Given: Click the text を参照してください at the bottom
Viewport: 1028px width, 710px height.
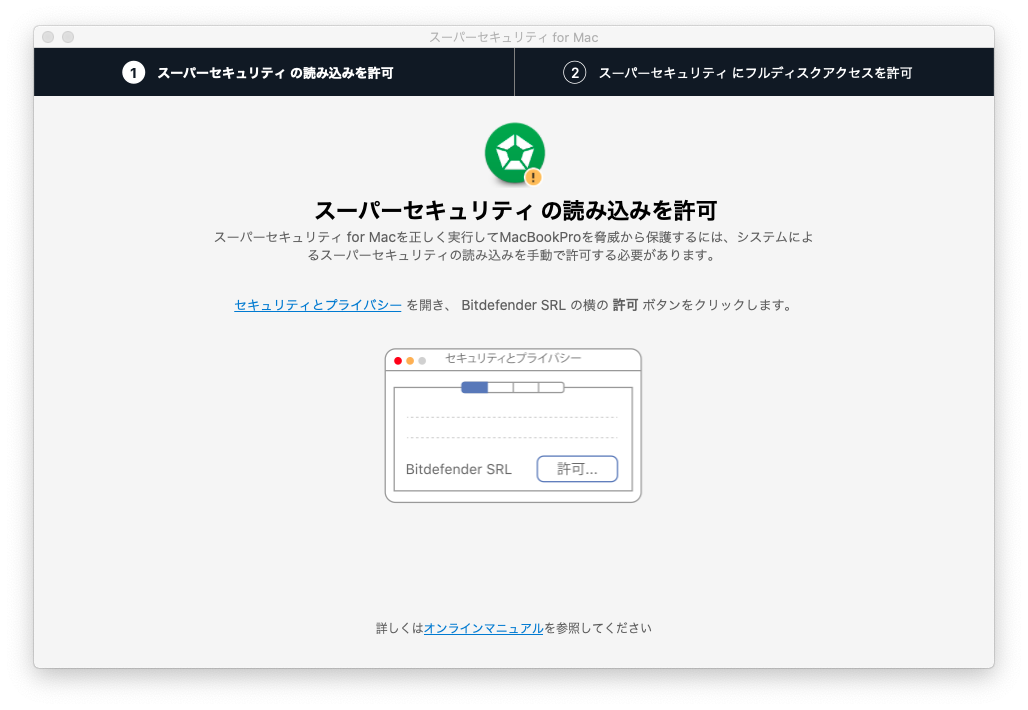Looking at the screenshot, I should [x=598, y=628].
